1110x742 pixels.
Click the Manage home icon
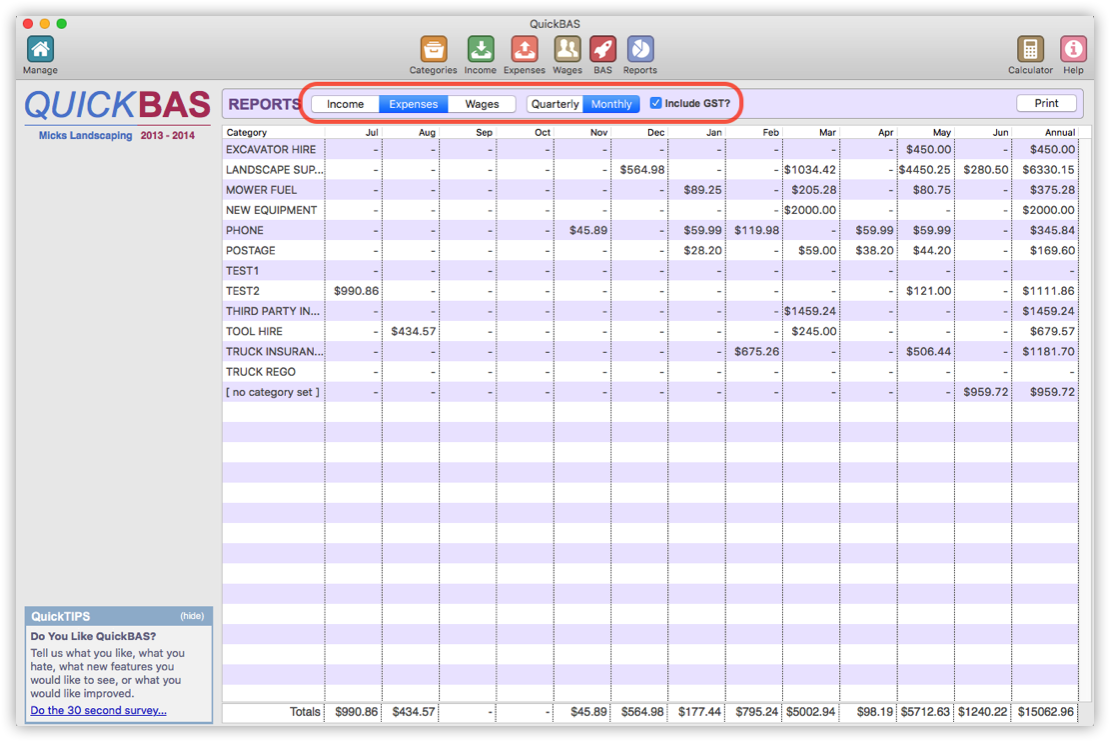(x=40, y=47)
